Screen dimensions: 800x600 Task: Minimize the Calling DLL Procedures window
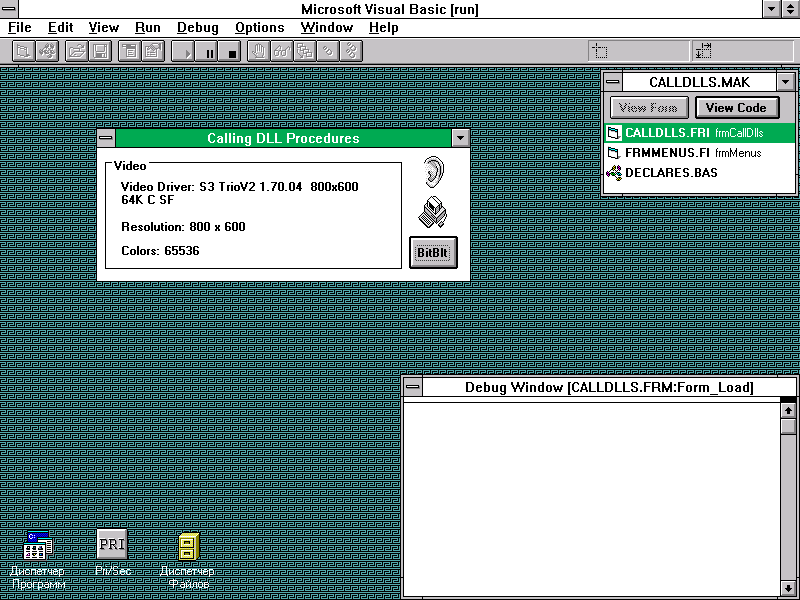(460, 138)
